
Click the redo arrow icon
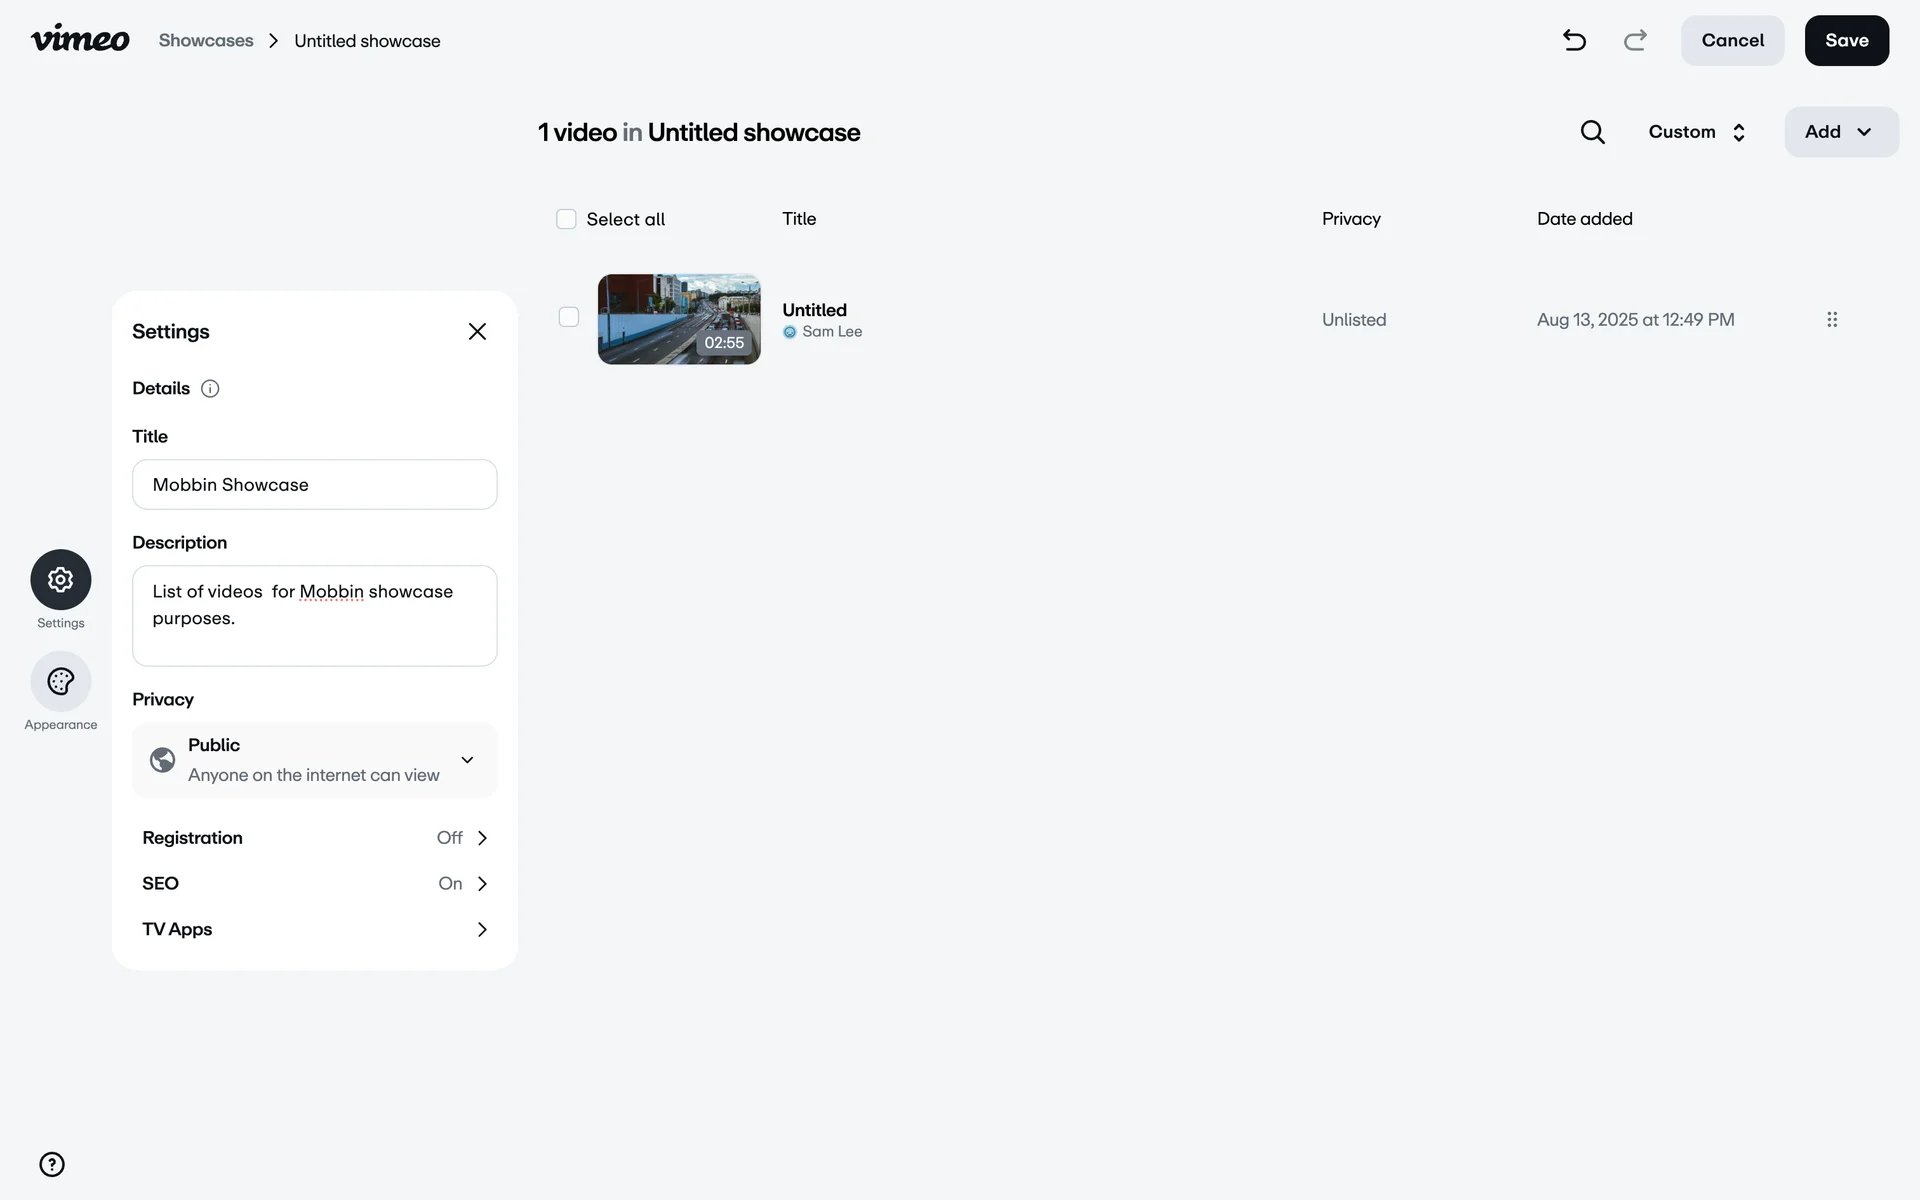coord(1635,40)
